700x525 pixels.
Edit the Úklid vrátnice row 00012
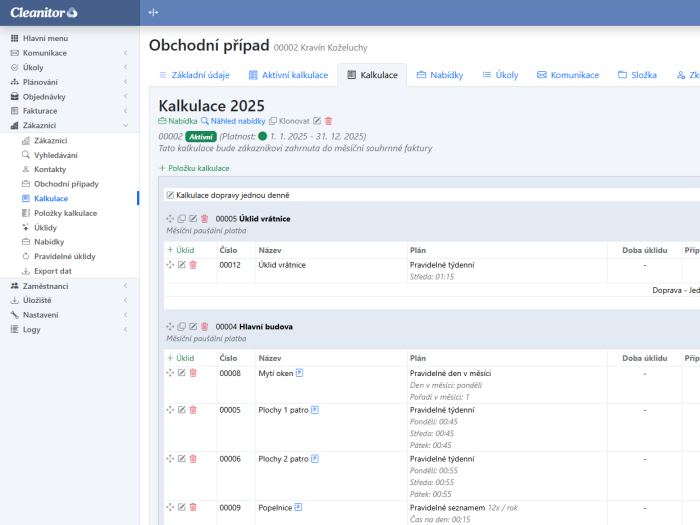click(x=181, y=265)
